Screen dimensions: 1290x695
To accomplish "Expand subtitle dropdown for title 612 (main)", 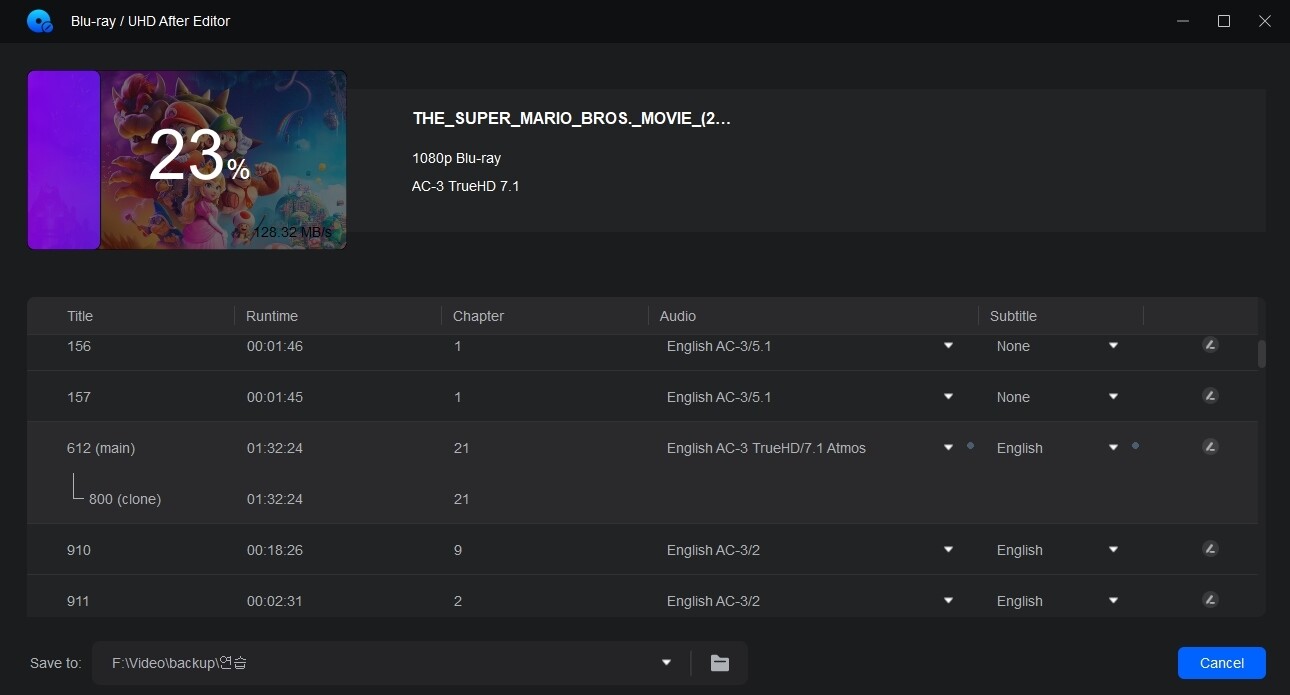I will point(1113,448).
